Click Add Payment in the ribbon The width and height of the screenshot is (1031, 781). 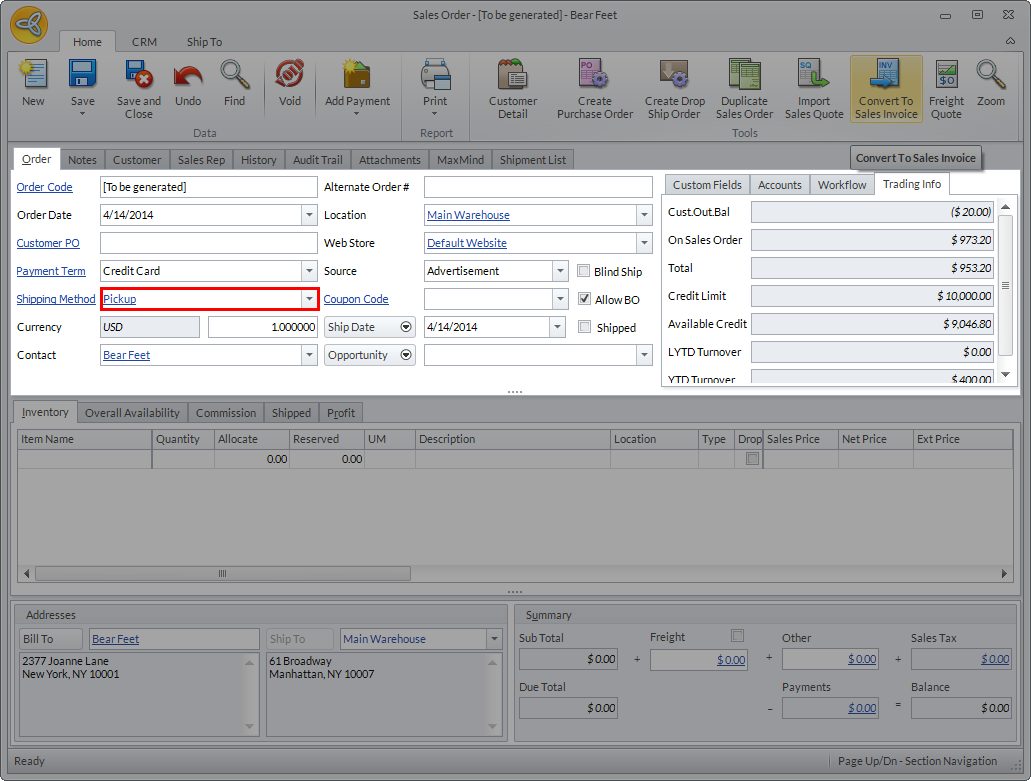coord(357,88)
